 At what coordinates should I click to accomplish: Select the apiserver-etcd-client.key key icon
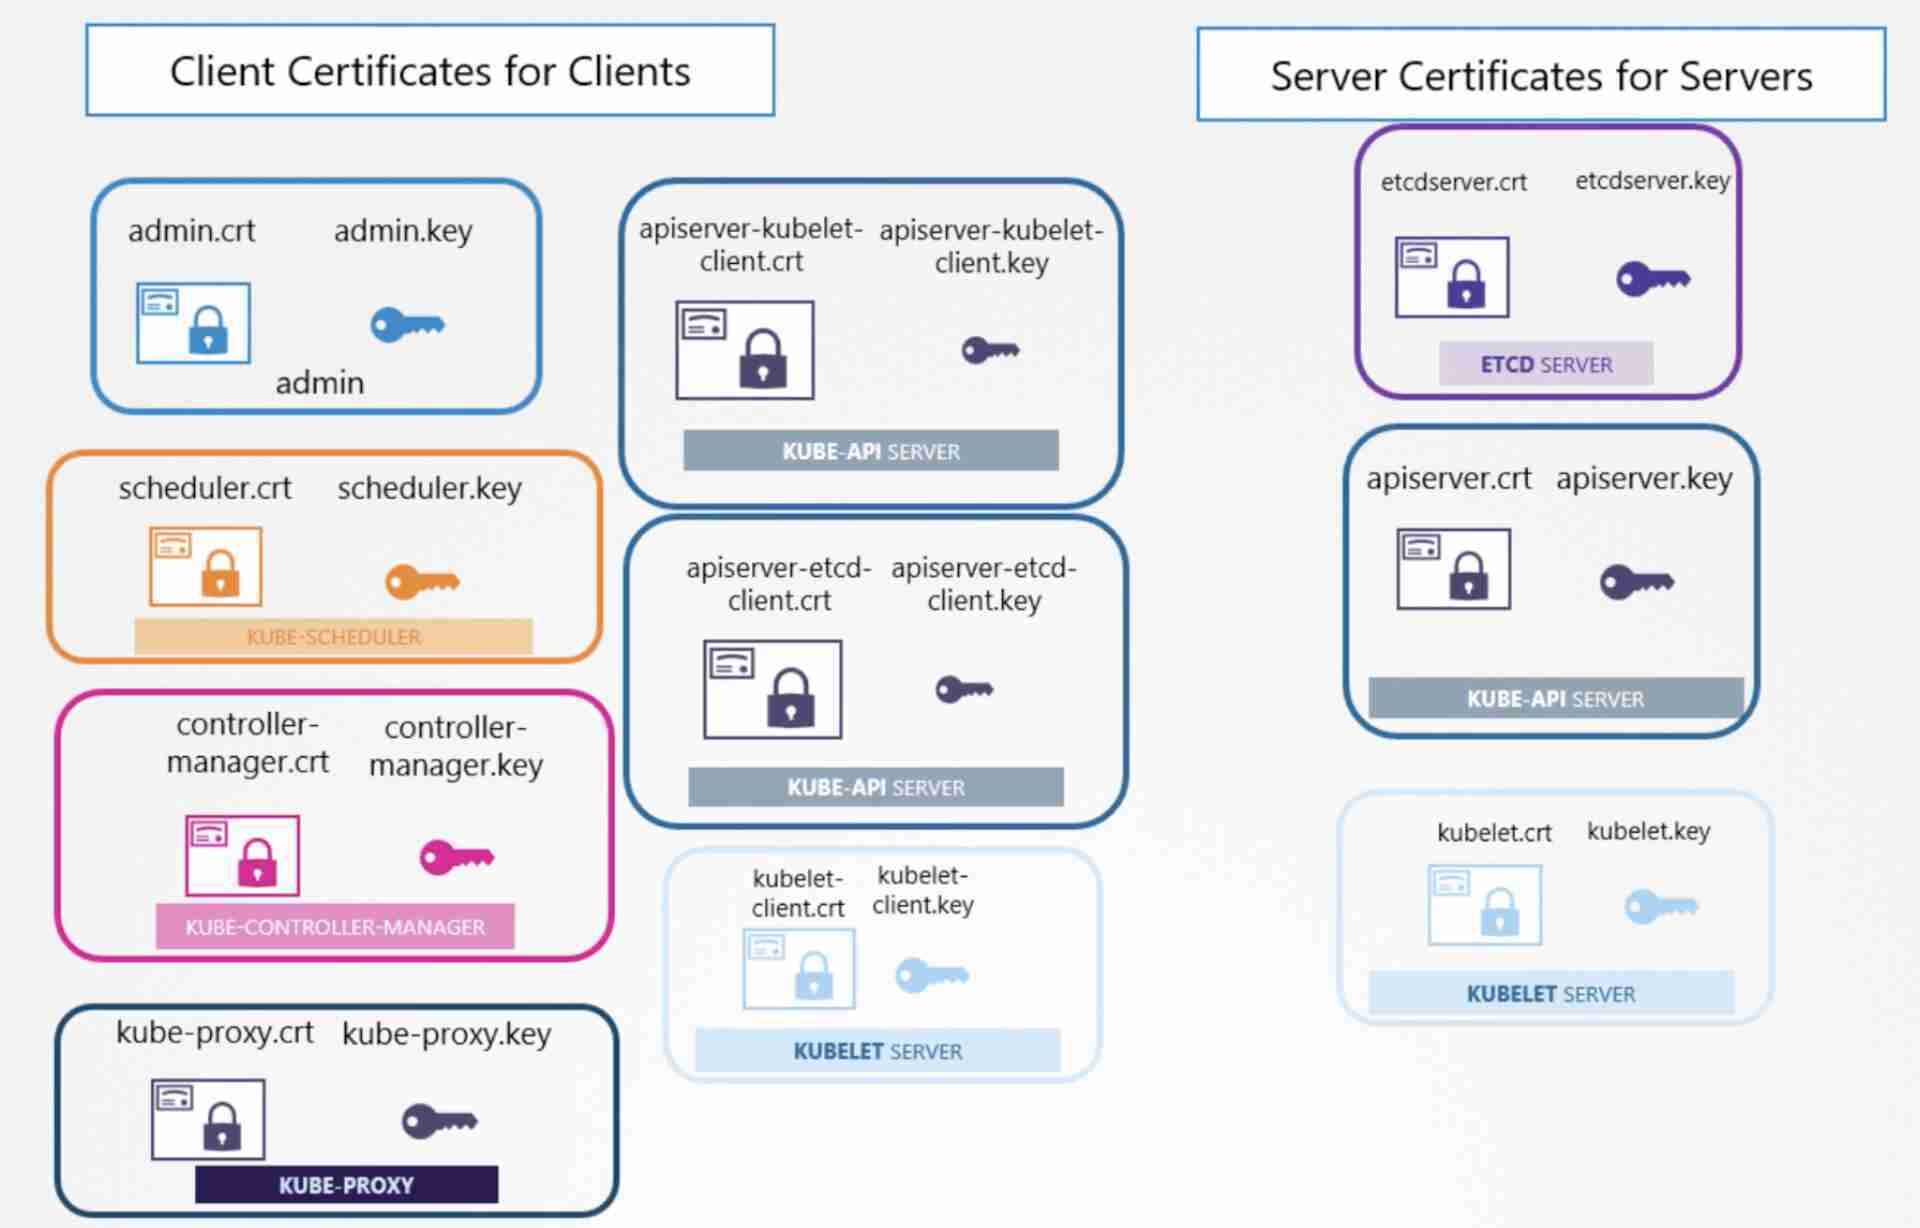pyautogui.click(x=964, y=689)
